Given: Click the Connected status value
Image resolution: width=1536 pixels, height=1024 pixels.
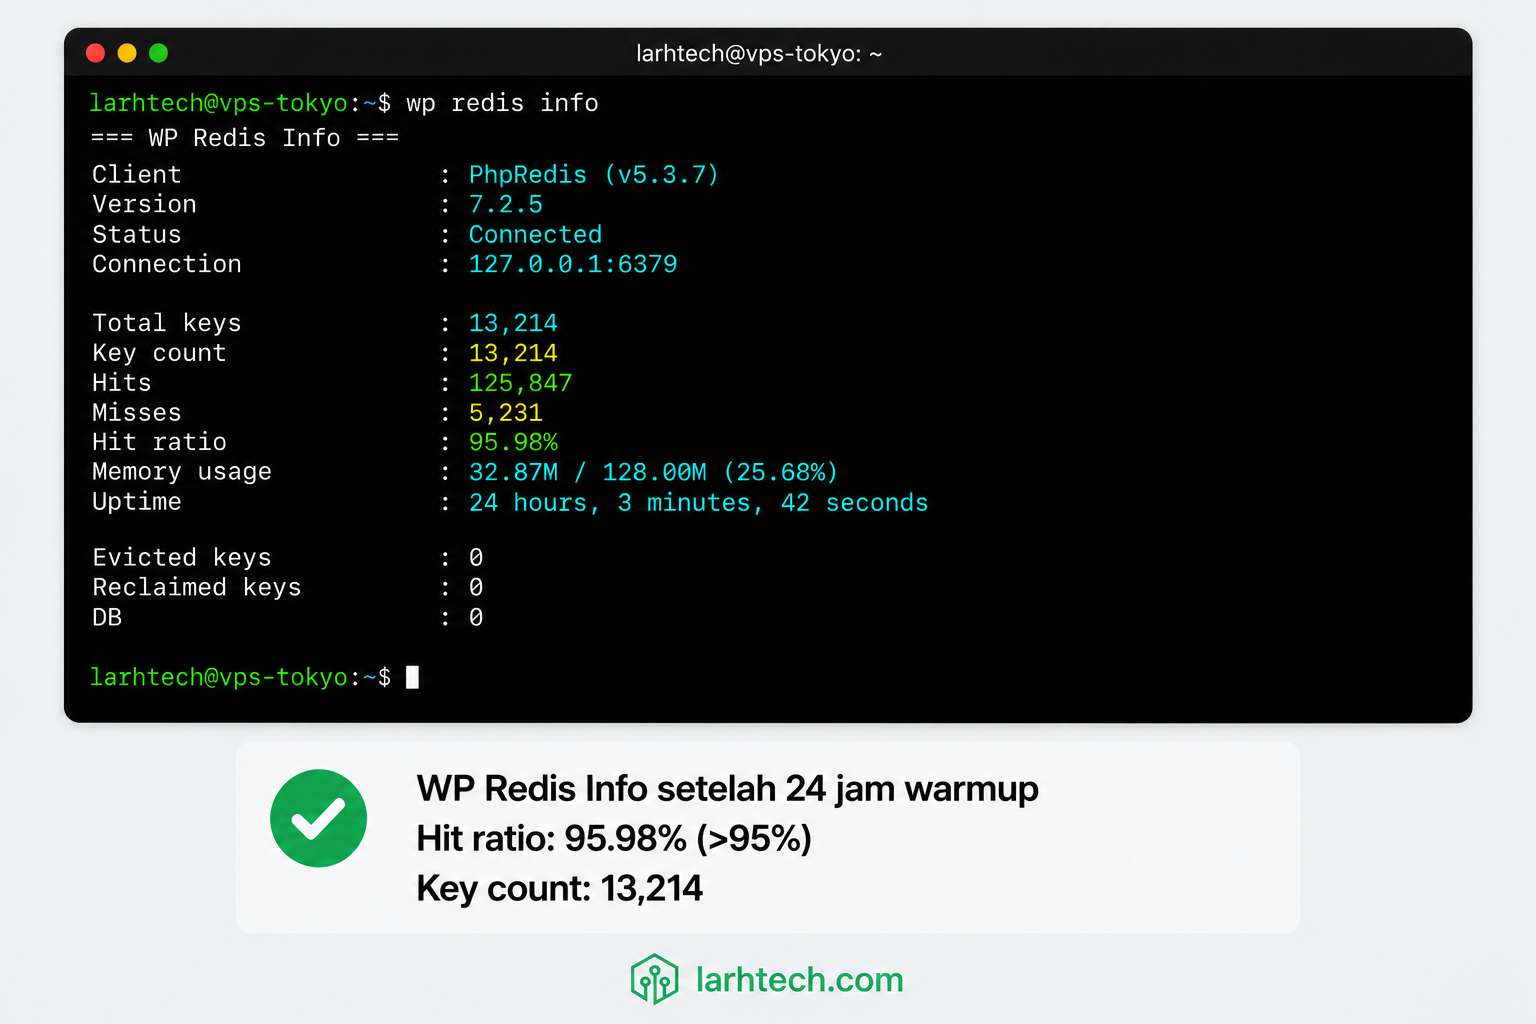Looking at the screenshot, I should pyautogui.click(x=535, y=234).
